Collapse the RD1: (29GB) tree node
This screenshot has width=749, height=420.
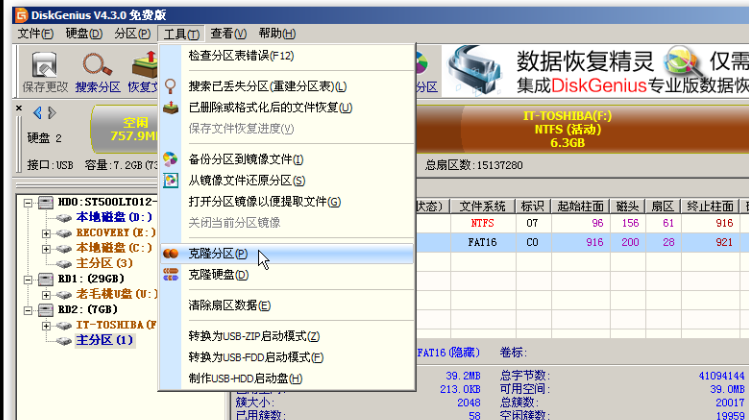(28, 279)
